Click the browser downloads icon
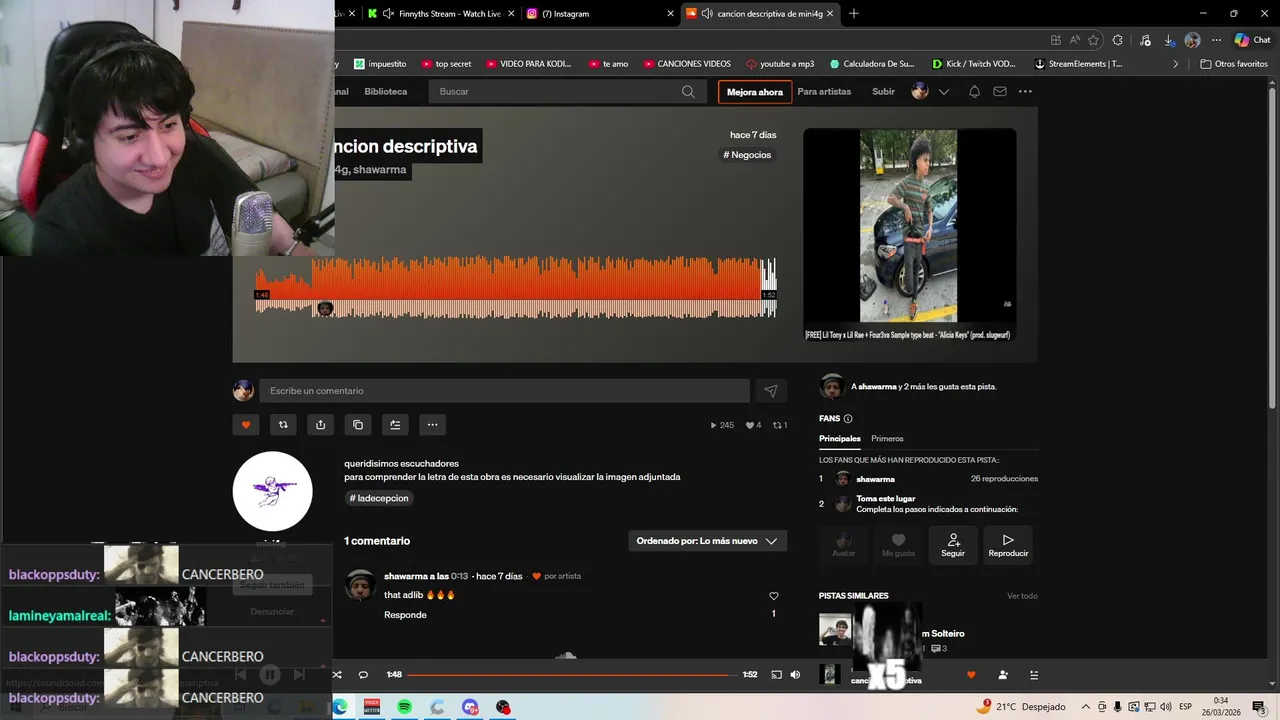Image resolution: width=1280 pixels, height=720 pixels. coord(1169,40)
